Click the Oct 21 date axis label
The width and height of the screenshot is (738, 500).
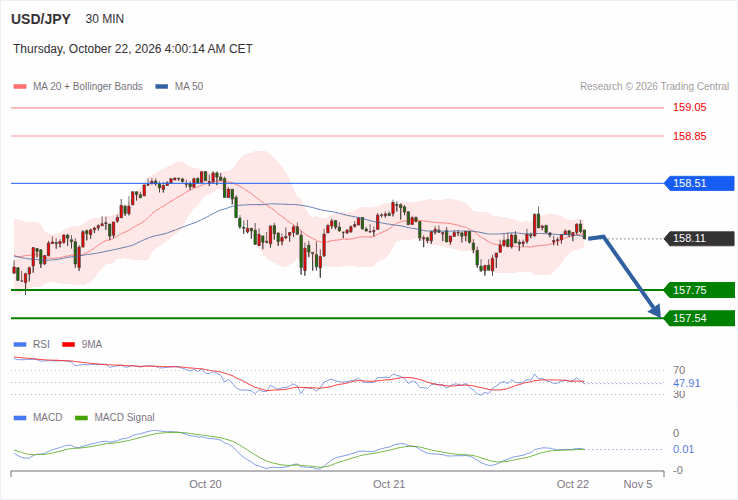389,484
